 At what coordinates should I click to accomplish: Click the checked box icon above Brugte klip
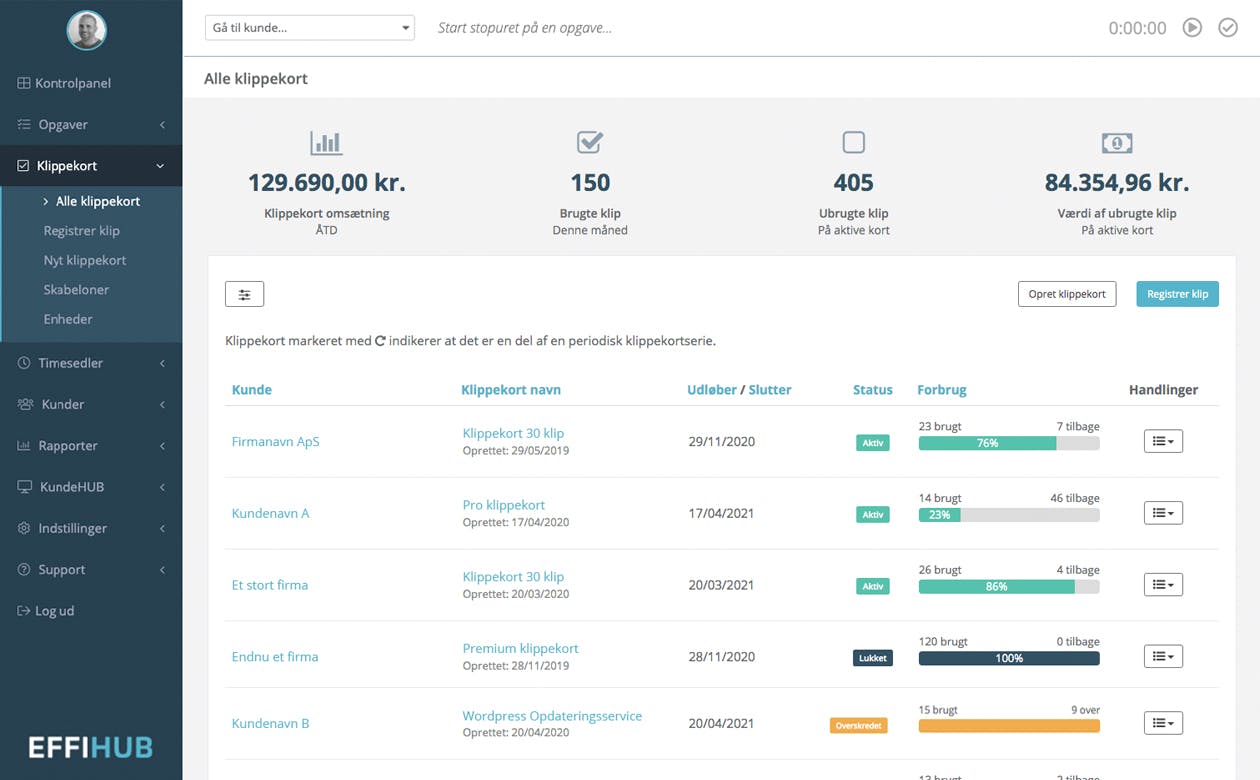point(590,143)
